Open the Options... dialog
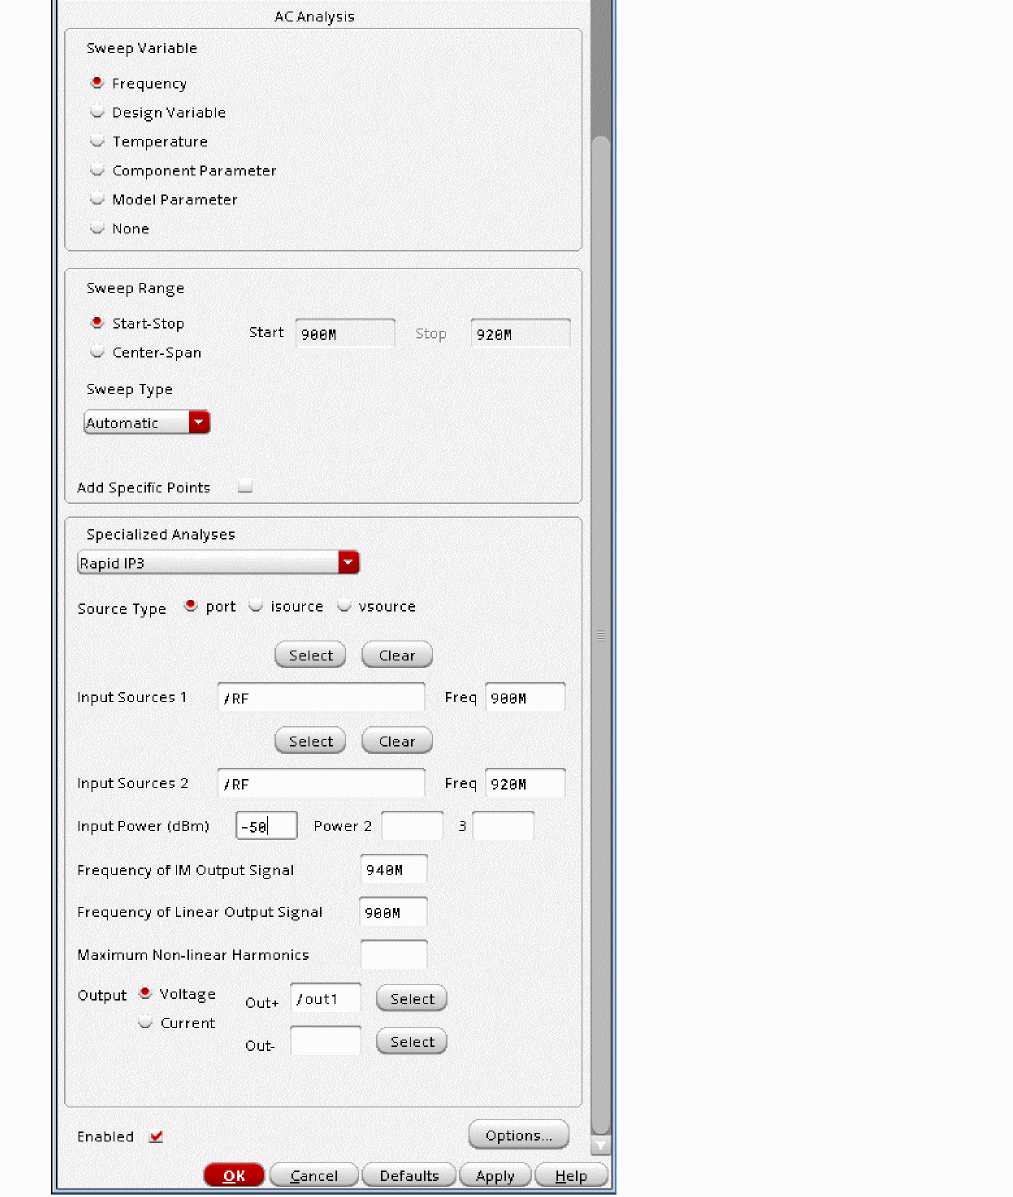The width and height of the screenshot is (1013, 1197). (x=519, y=1135)
